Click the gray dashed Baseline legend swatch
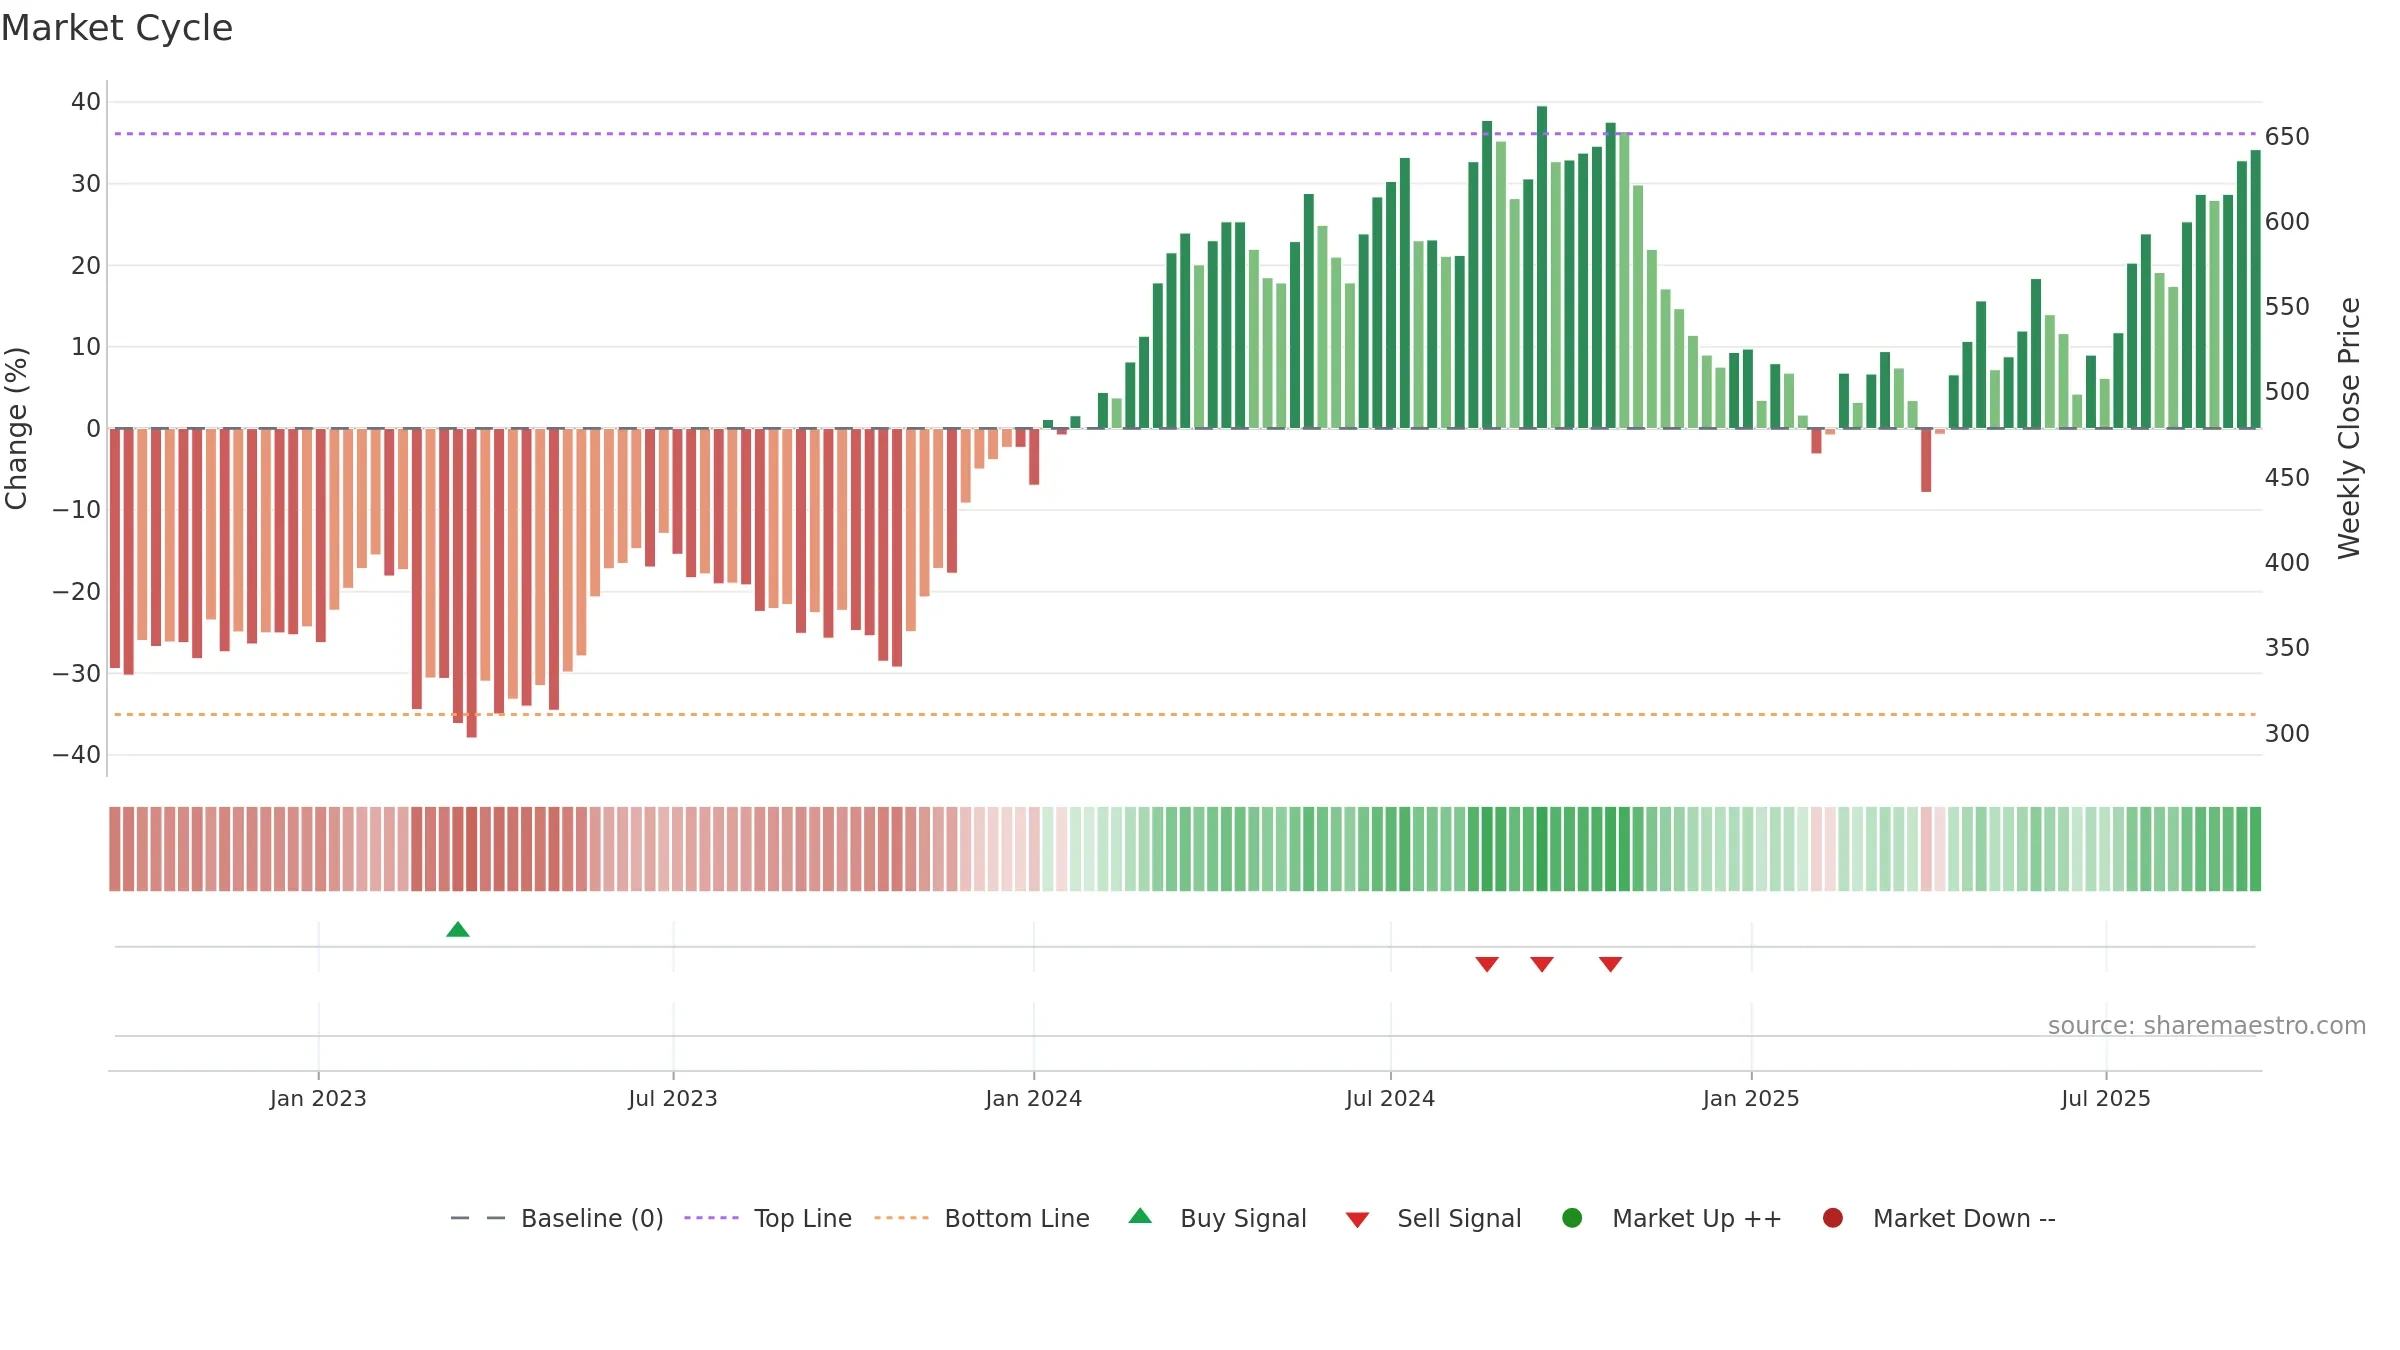This screenshot has height=1350, width=2400. [x=478, y=1218]
